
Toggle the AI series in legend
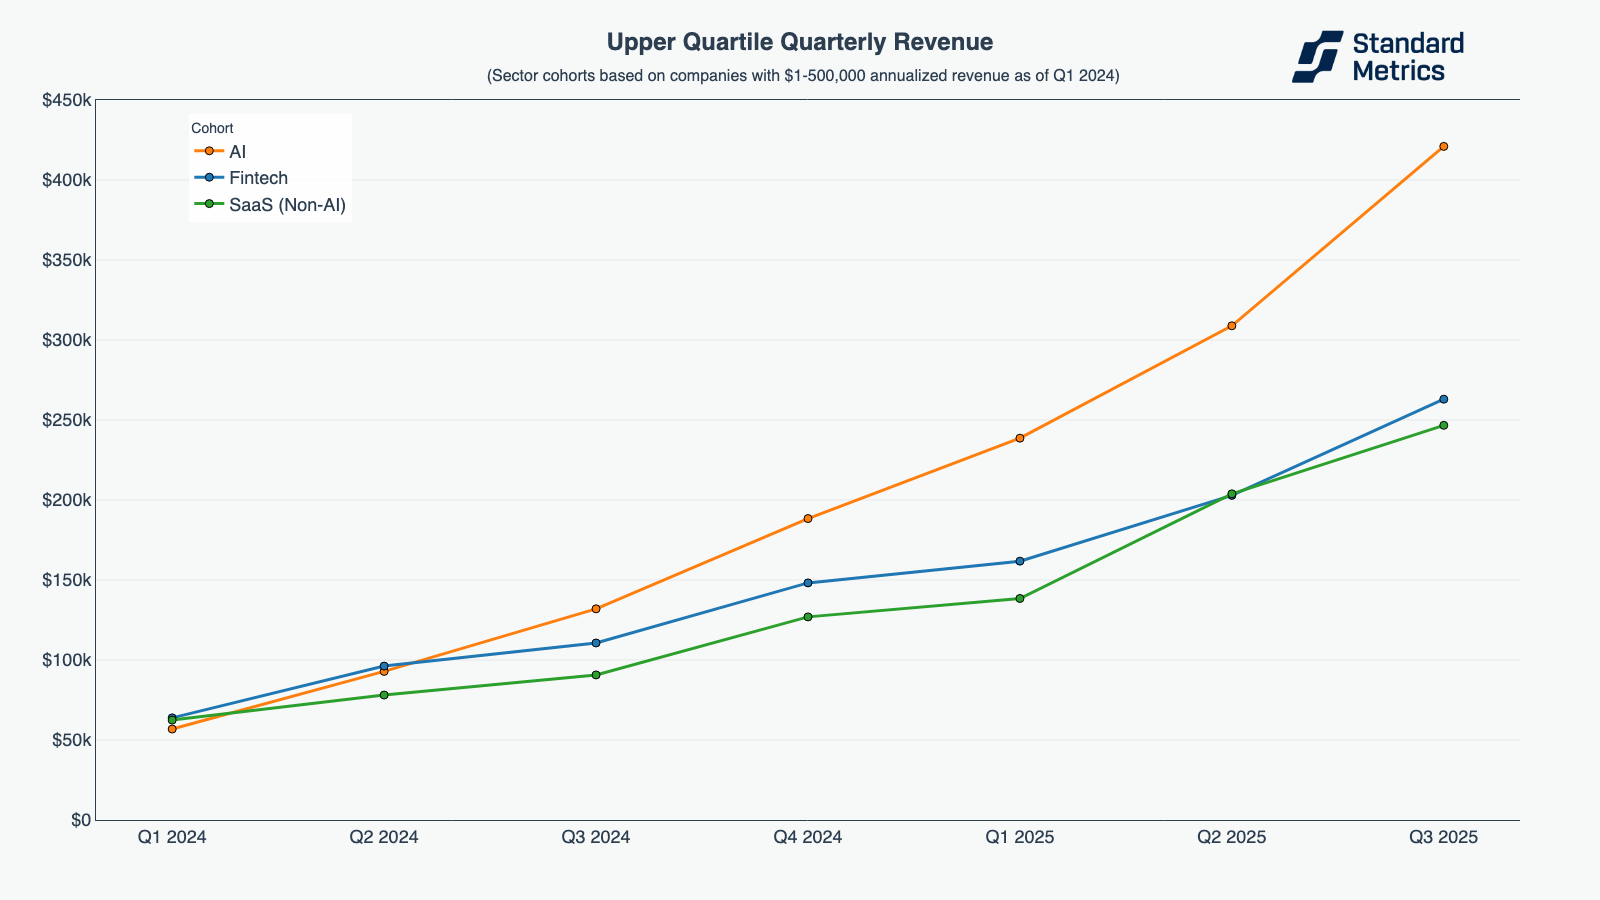pyautogui.click(x=237, y=152)
